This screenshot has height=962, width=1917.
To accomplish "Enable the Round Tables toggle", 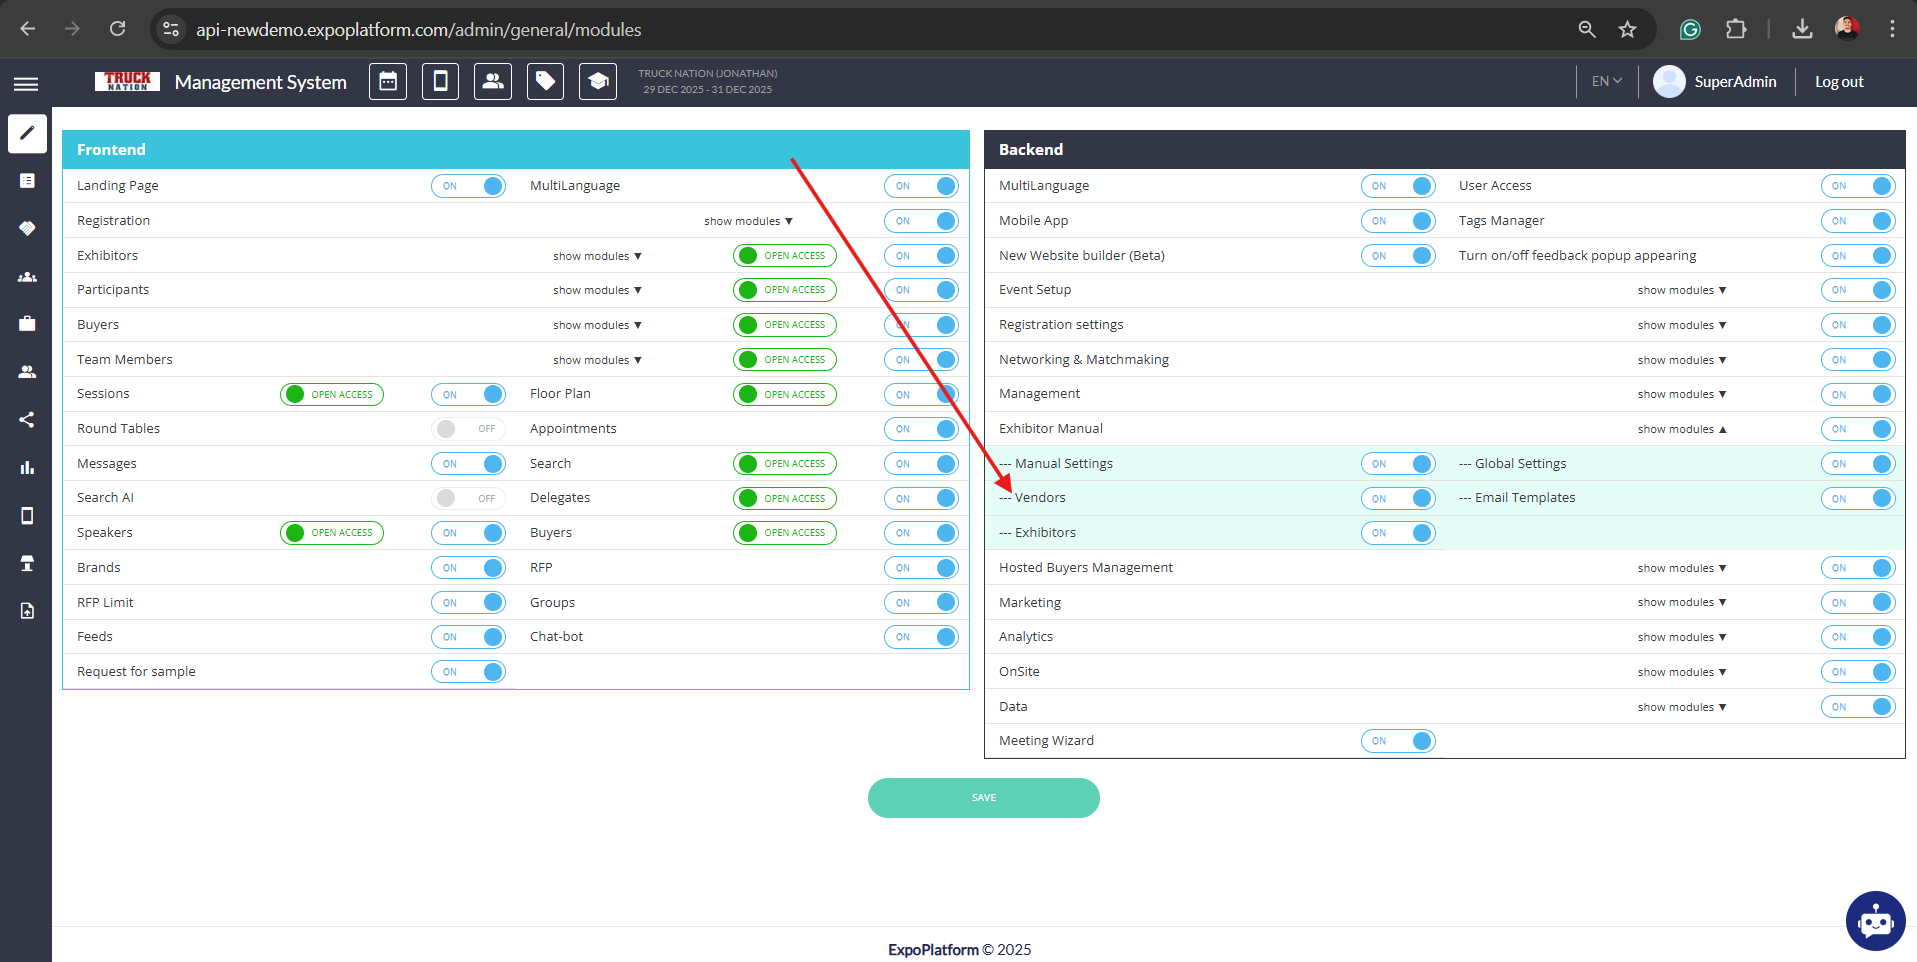I will (x=468, y=429).
